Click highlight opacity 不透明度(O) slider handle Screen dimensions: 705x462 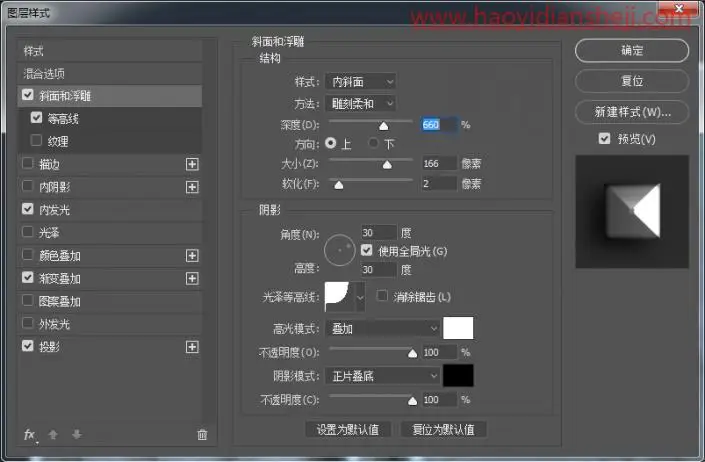[412, 353]
